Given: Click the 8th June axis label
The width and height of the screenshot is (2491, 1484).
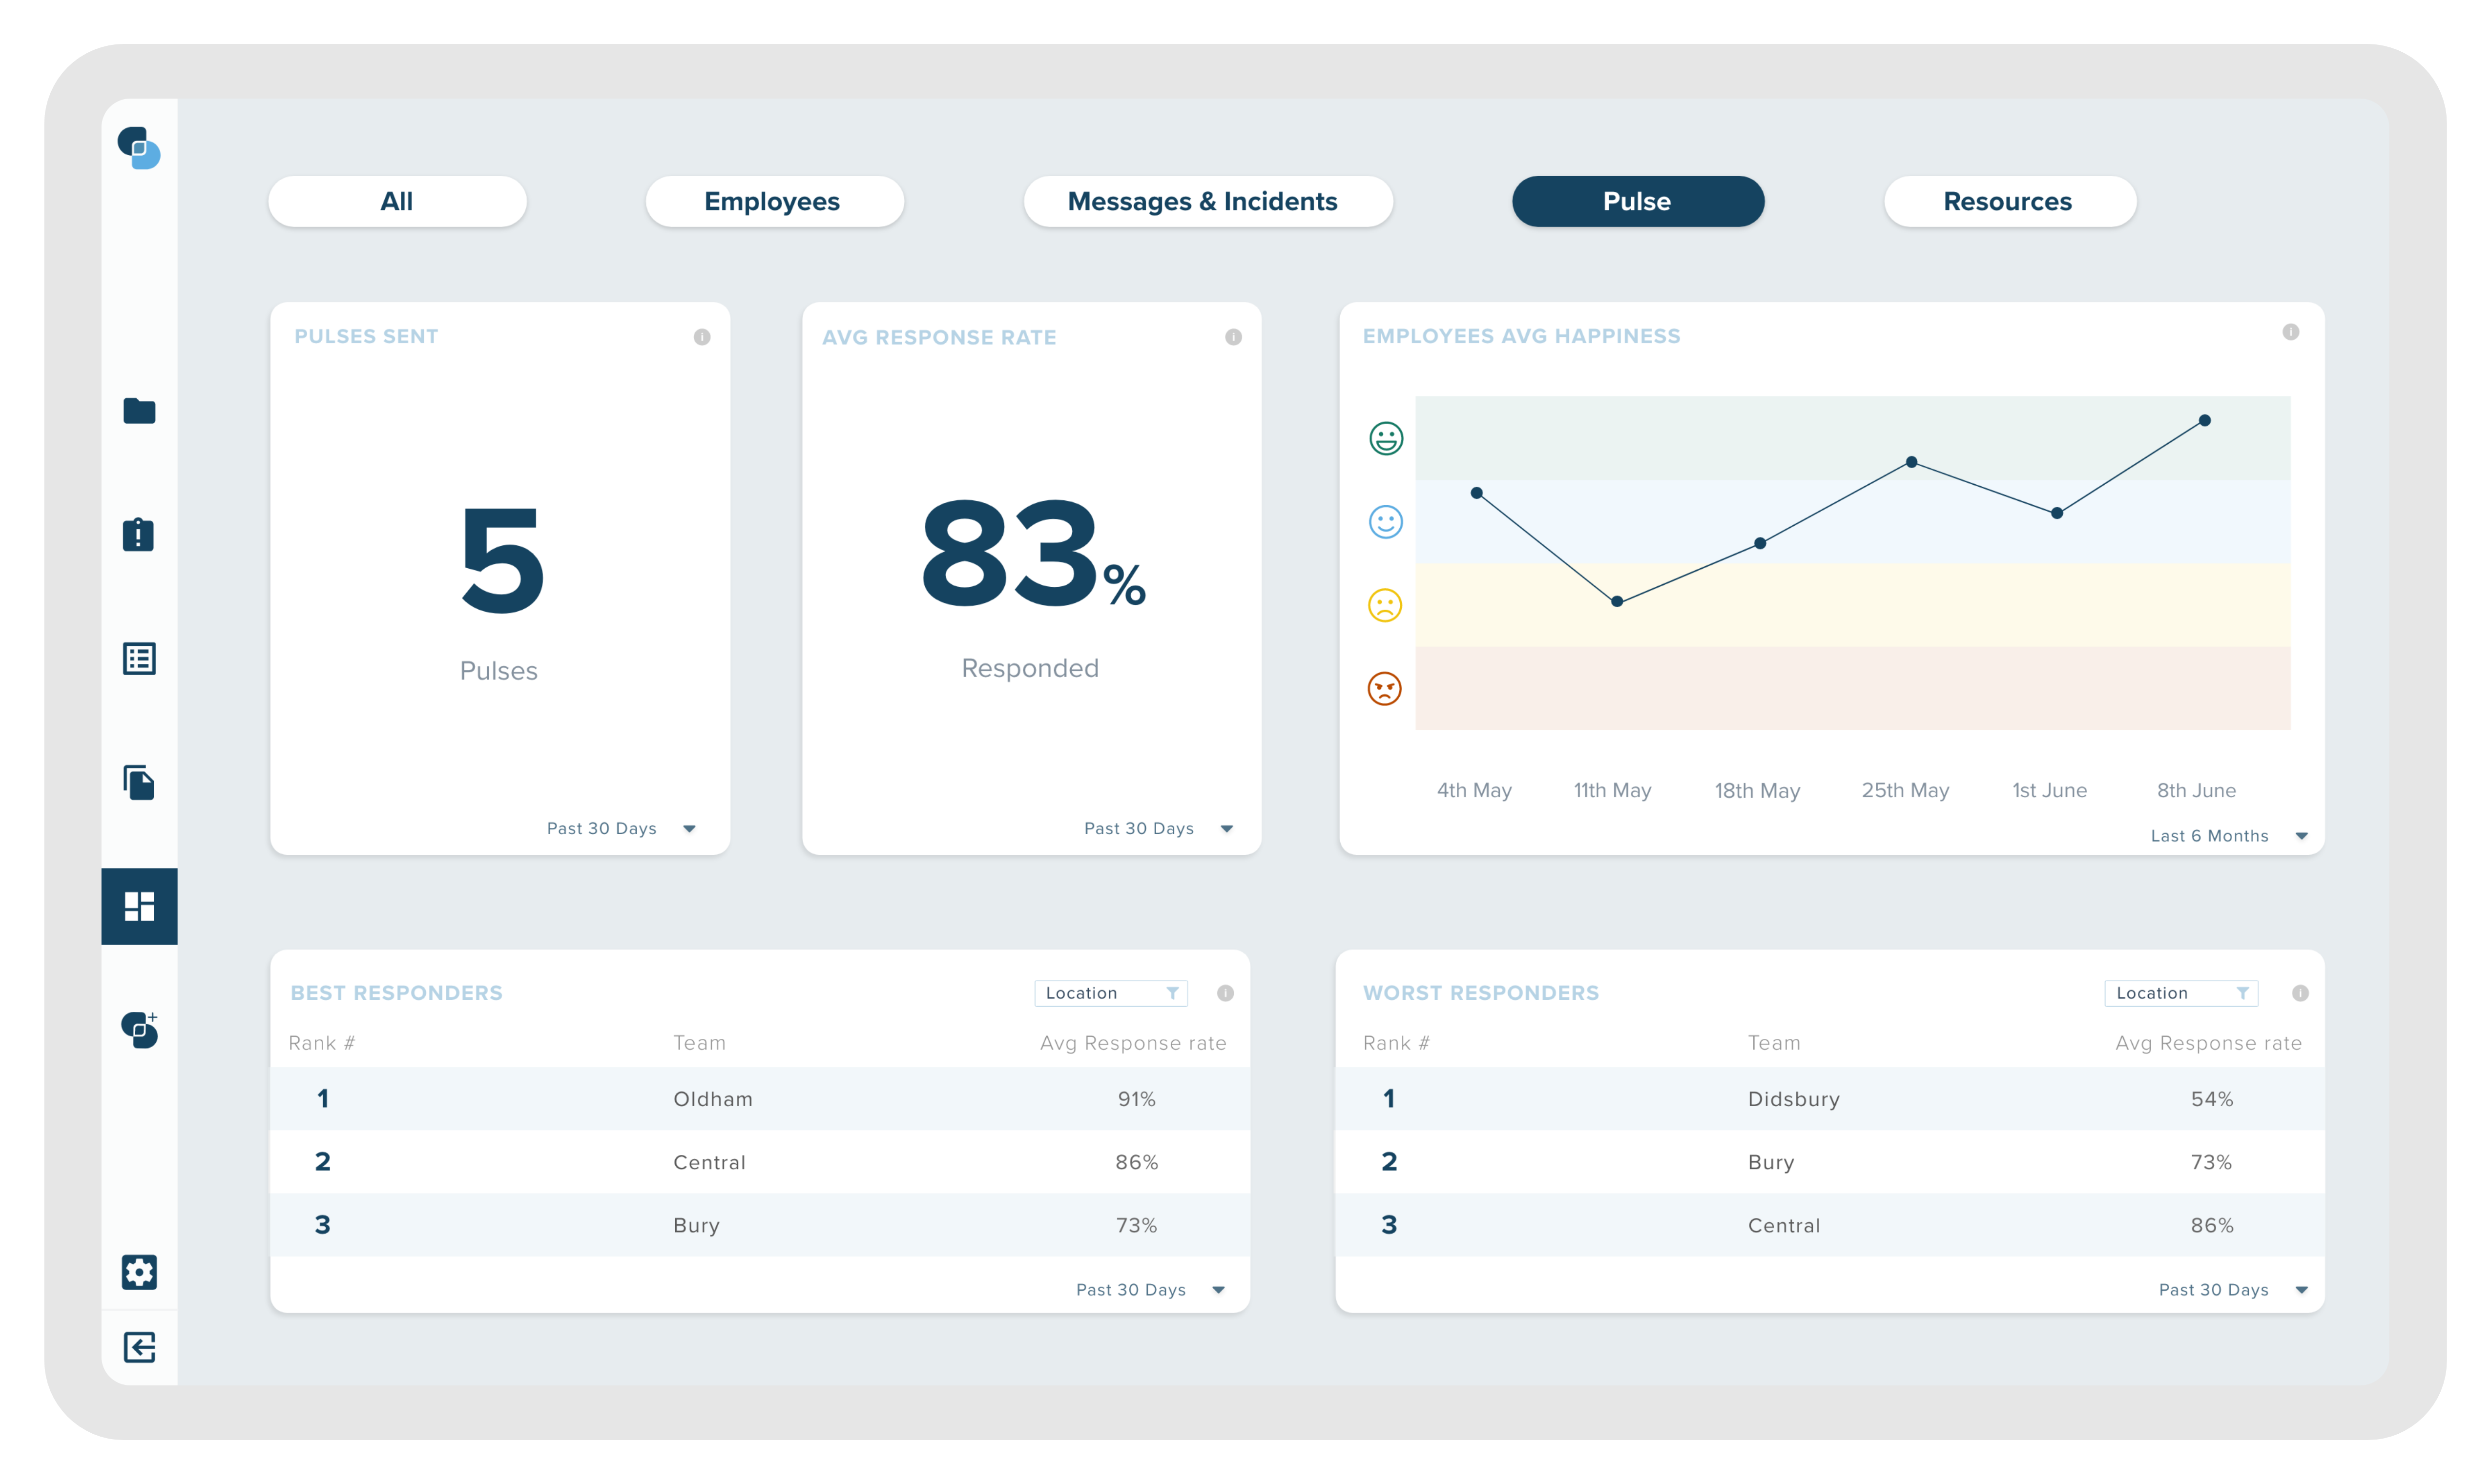Looking at the screenshot, I should (x=2196, y=790).
